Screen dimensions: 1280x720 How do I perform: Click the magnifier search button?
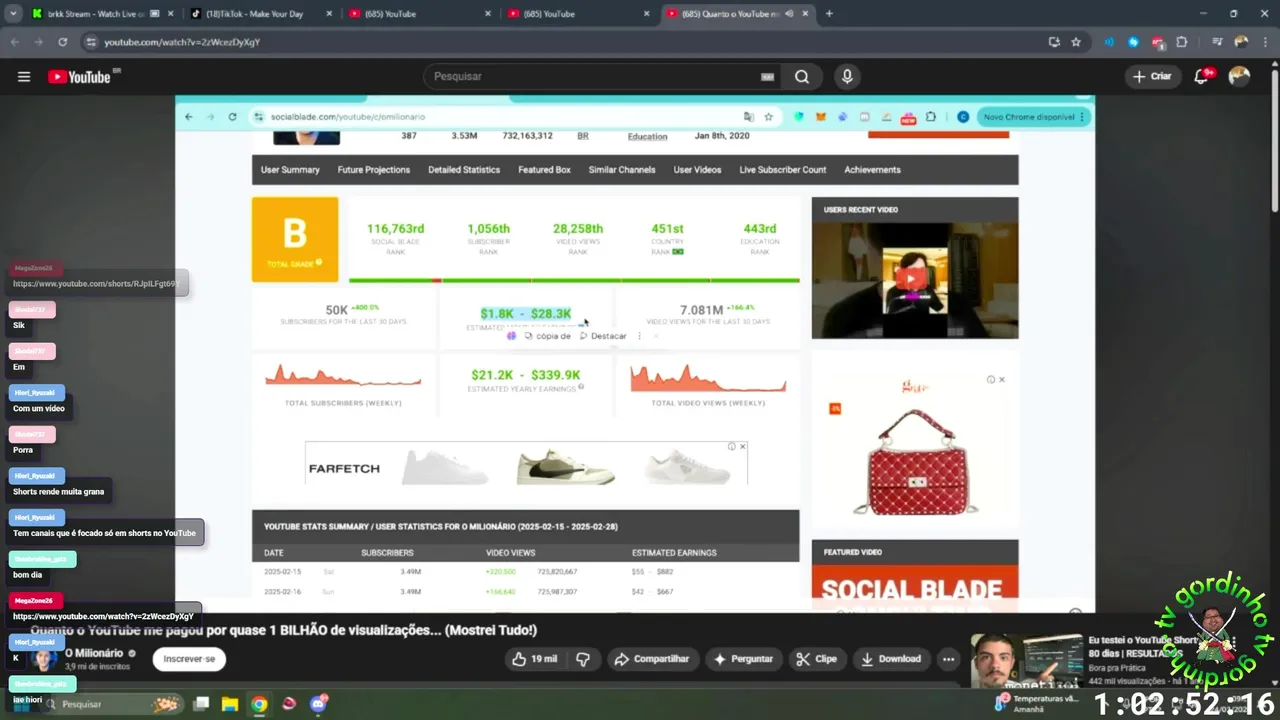point(802,77)
